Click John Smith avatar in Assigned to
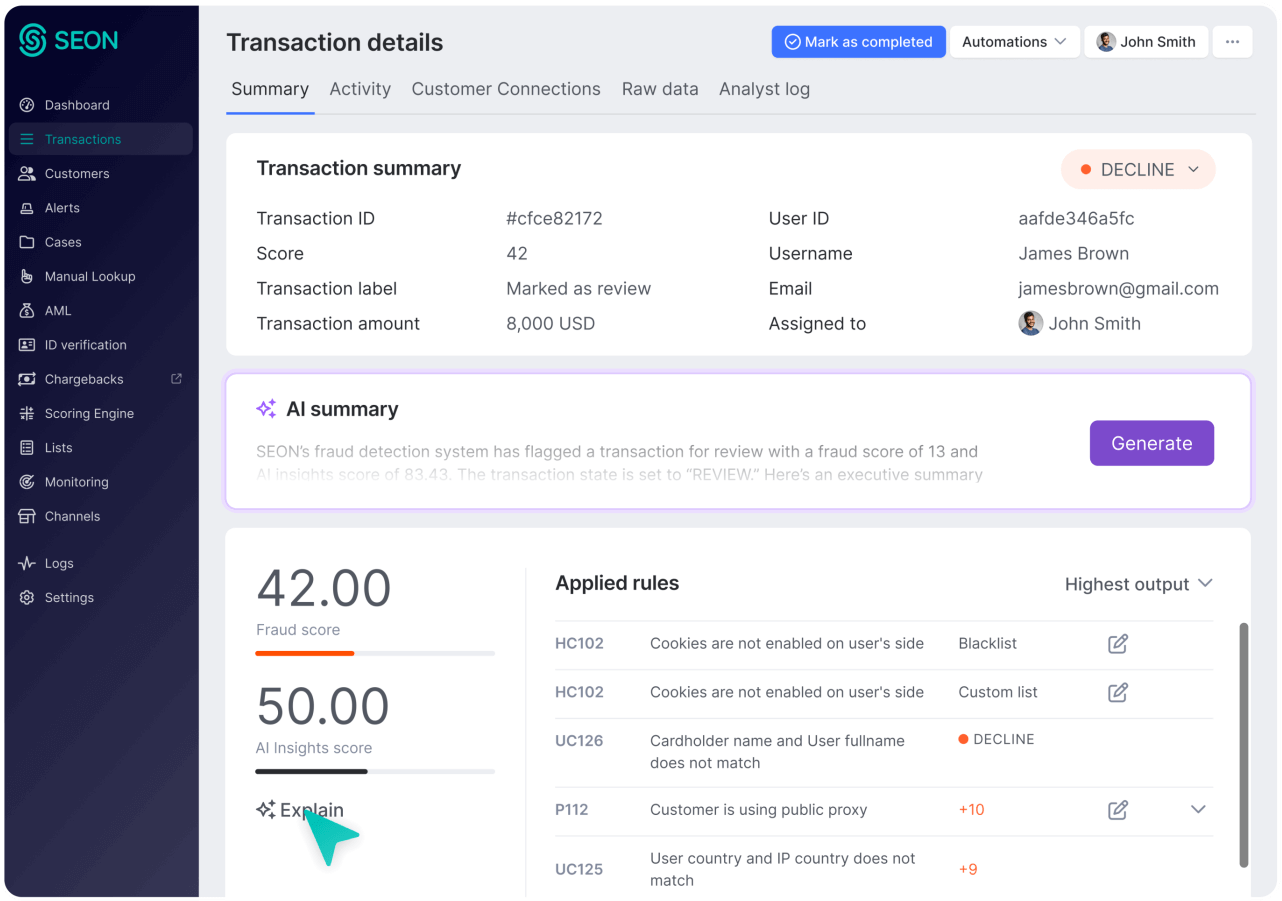 coord(1030,323)
